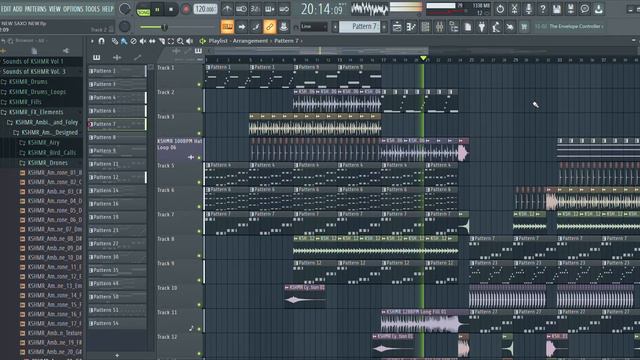Select the Zoom tool in Playlist
Screen dimensions: 640x360
click(180, 41)
